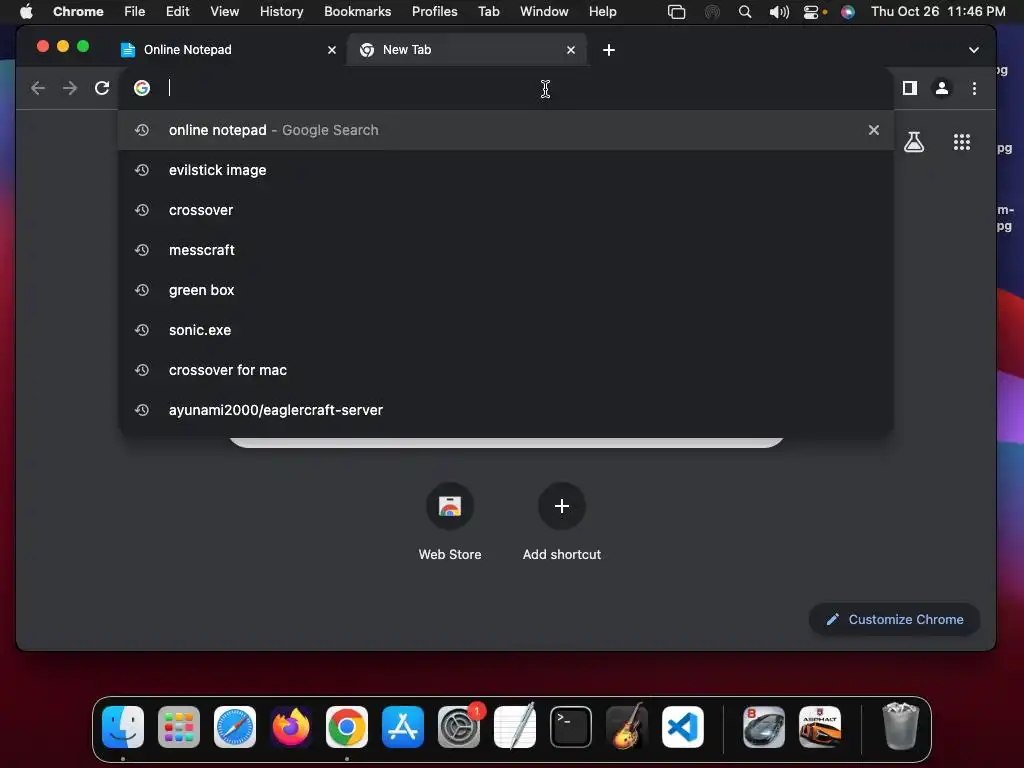The height and width of the screenshot is (768, 1024).
Task: Open the Bookmarks menu
Action: (357, 12)
